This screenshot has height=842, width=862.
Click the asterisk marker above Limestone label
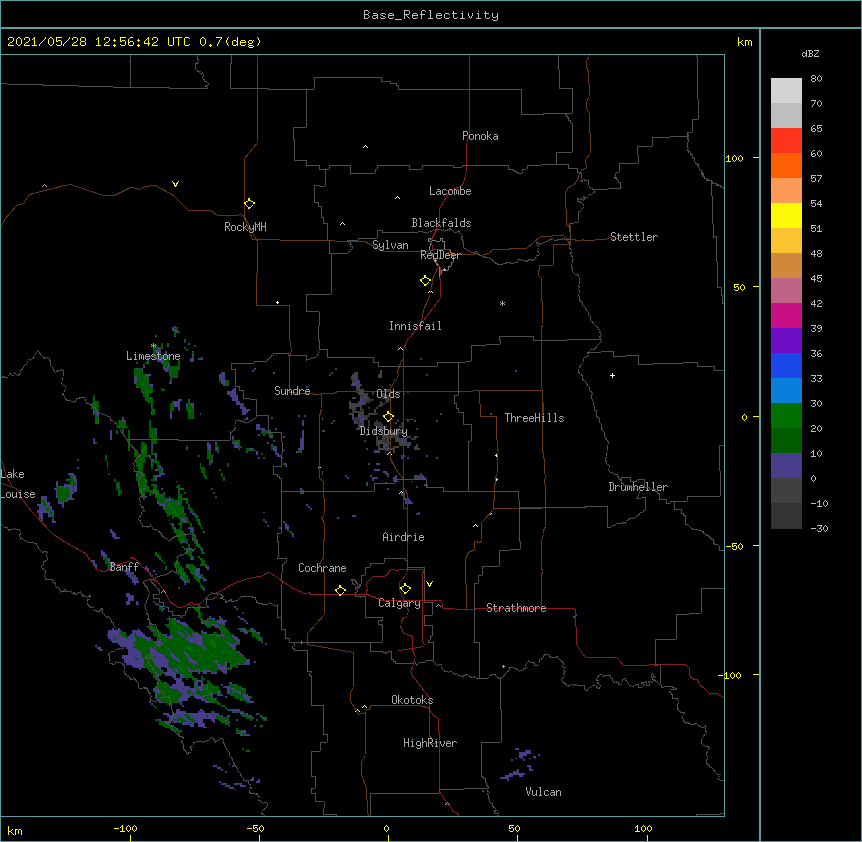pyautogui.click(x=154, y=346)
